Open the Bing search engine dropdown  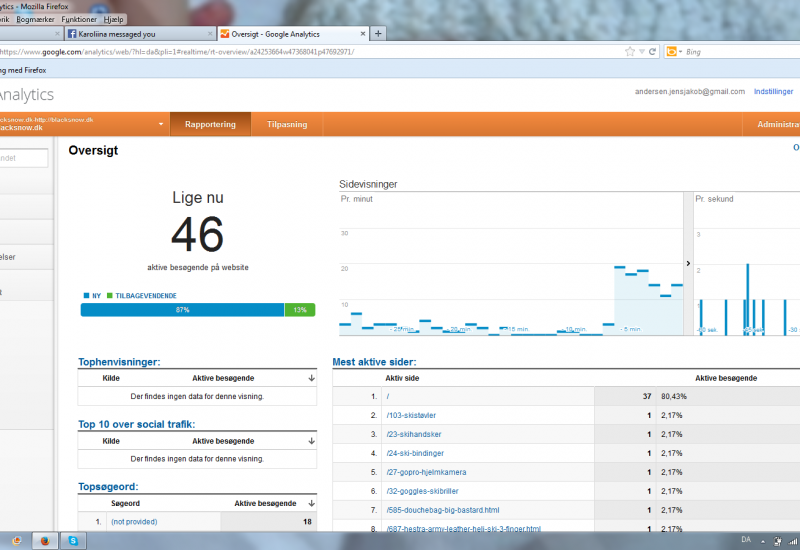point(674,51)
